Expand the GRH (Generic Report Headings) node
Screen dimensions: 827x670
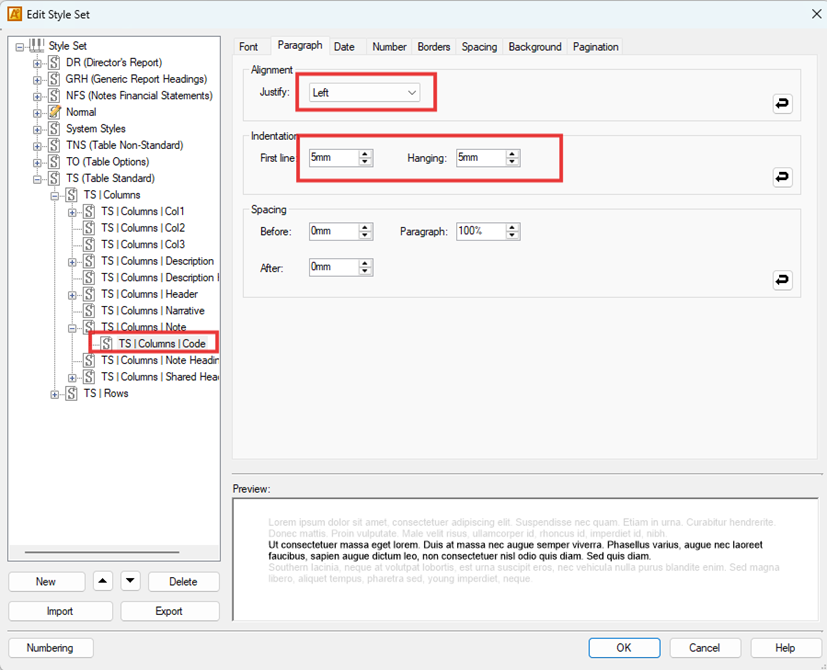(x=37, y=80)
